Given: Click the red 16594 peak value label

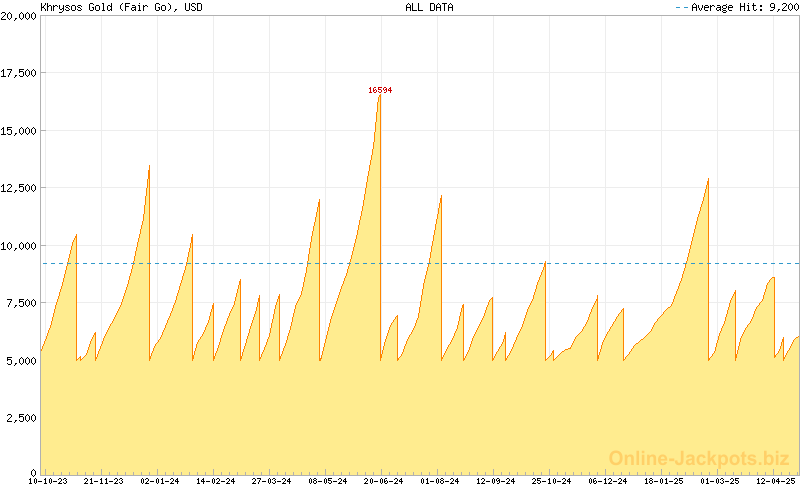Looking at the screenshot, I should point(380,90).
